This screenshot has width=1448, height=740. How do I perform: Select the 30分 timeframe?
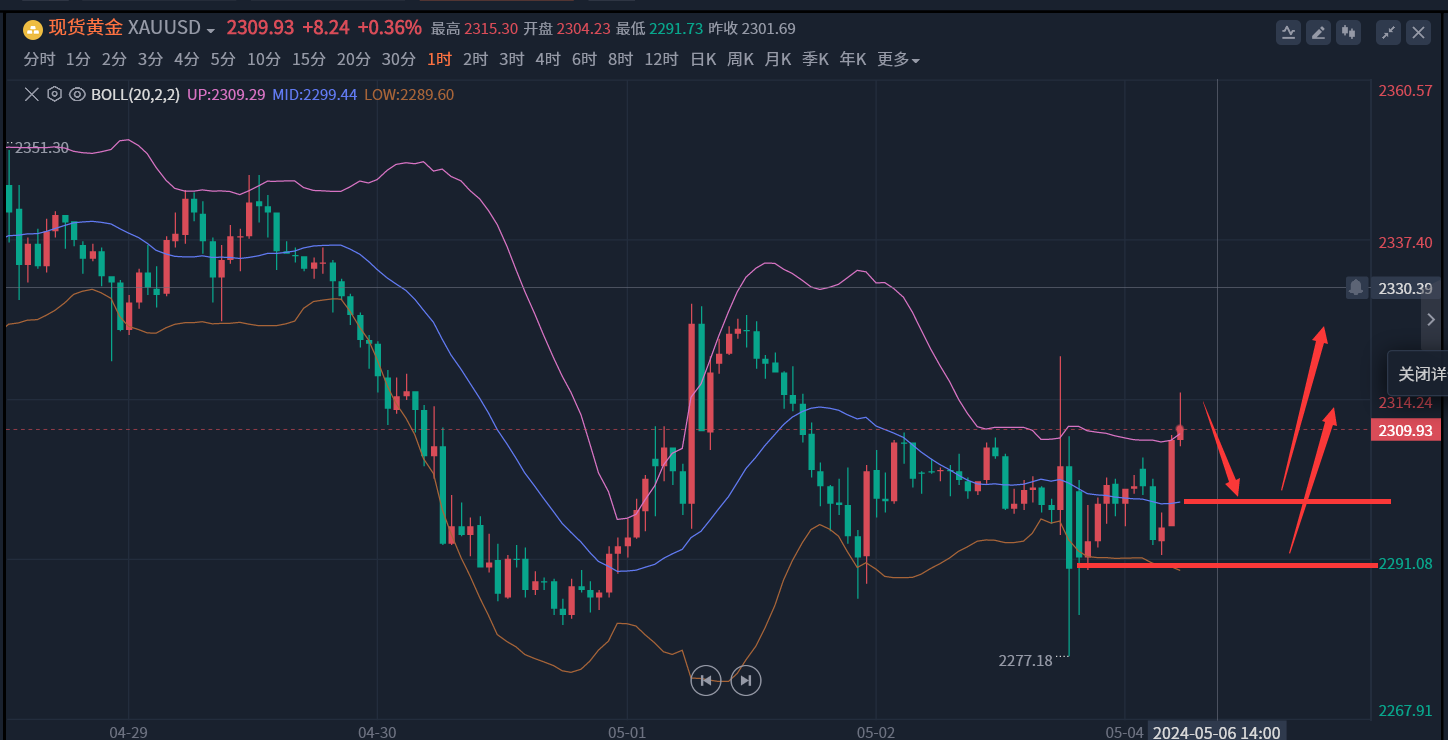coord(398,60)
